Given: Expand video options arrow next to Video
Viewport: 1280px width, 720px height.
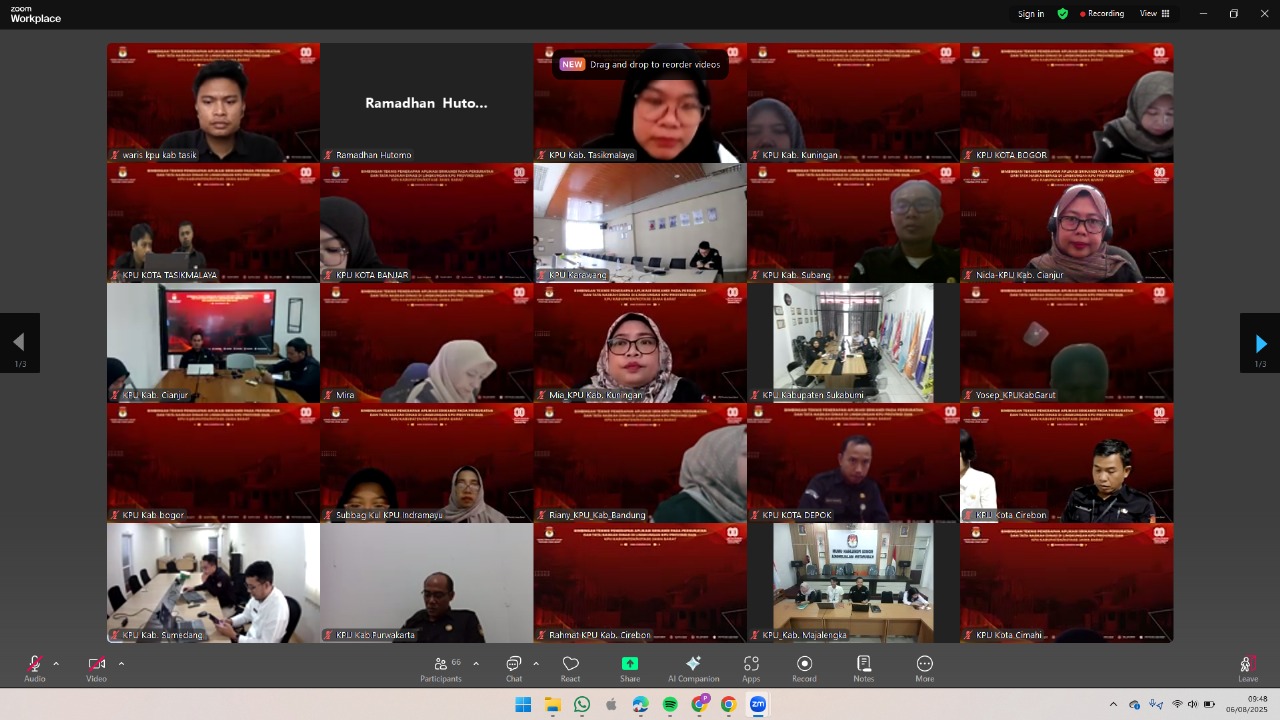Looking at the screenshot, I should tap(121, 663).
